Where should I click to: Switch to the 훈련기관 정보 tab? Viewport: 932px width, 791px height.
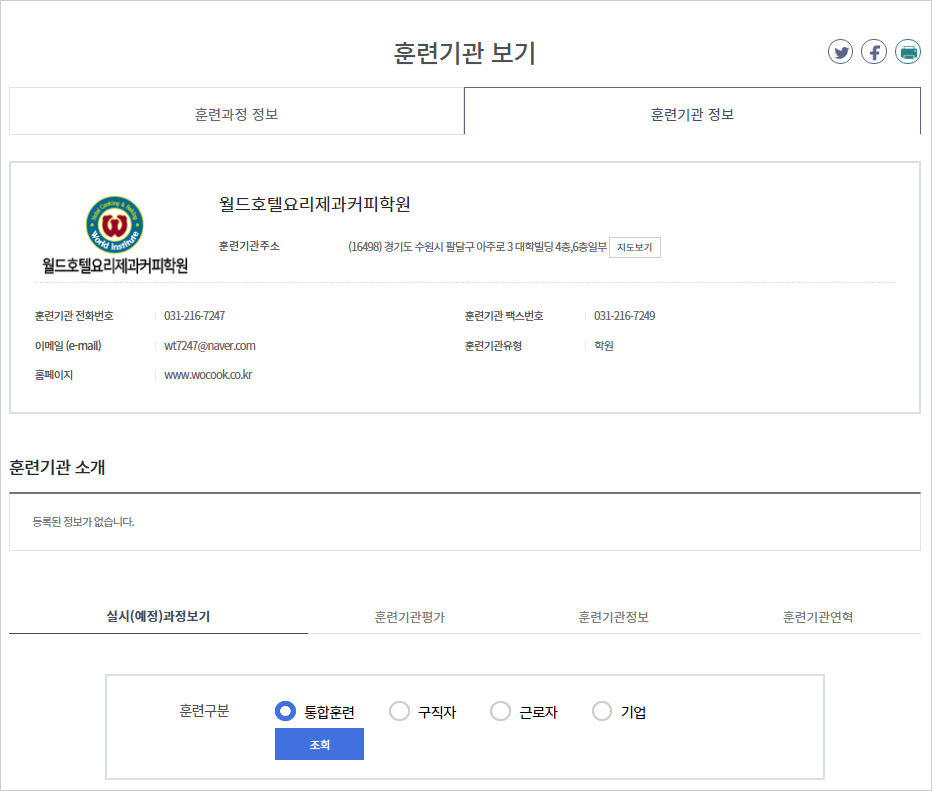(x=692, y=111)
